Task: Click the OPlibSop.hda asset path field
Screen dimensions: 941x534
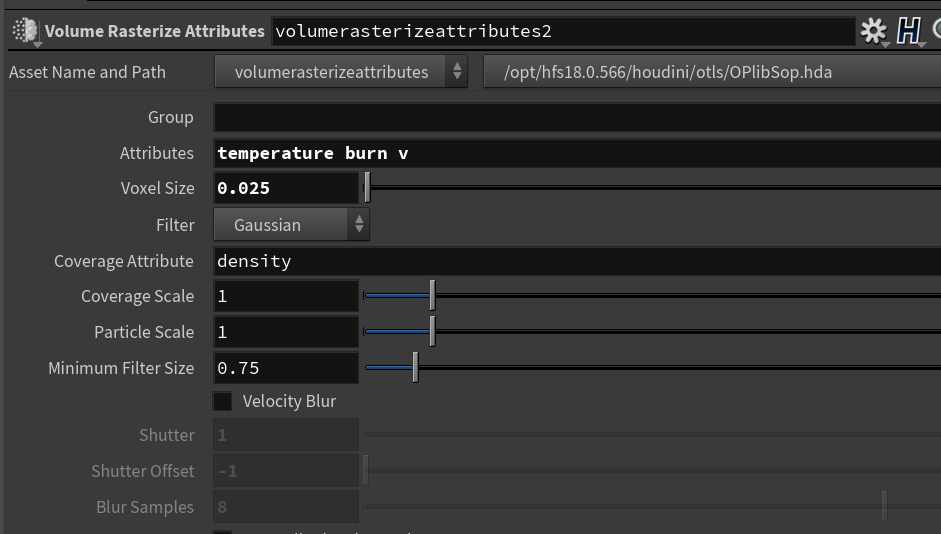Action: (712, 72)
